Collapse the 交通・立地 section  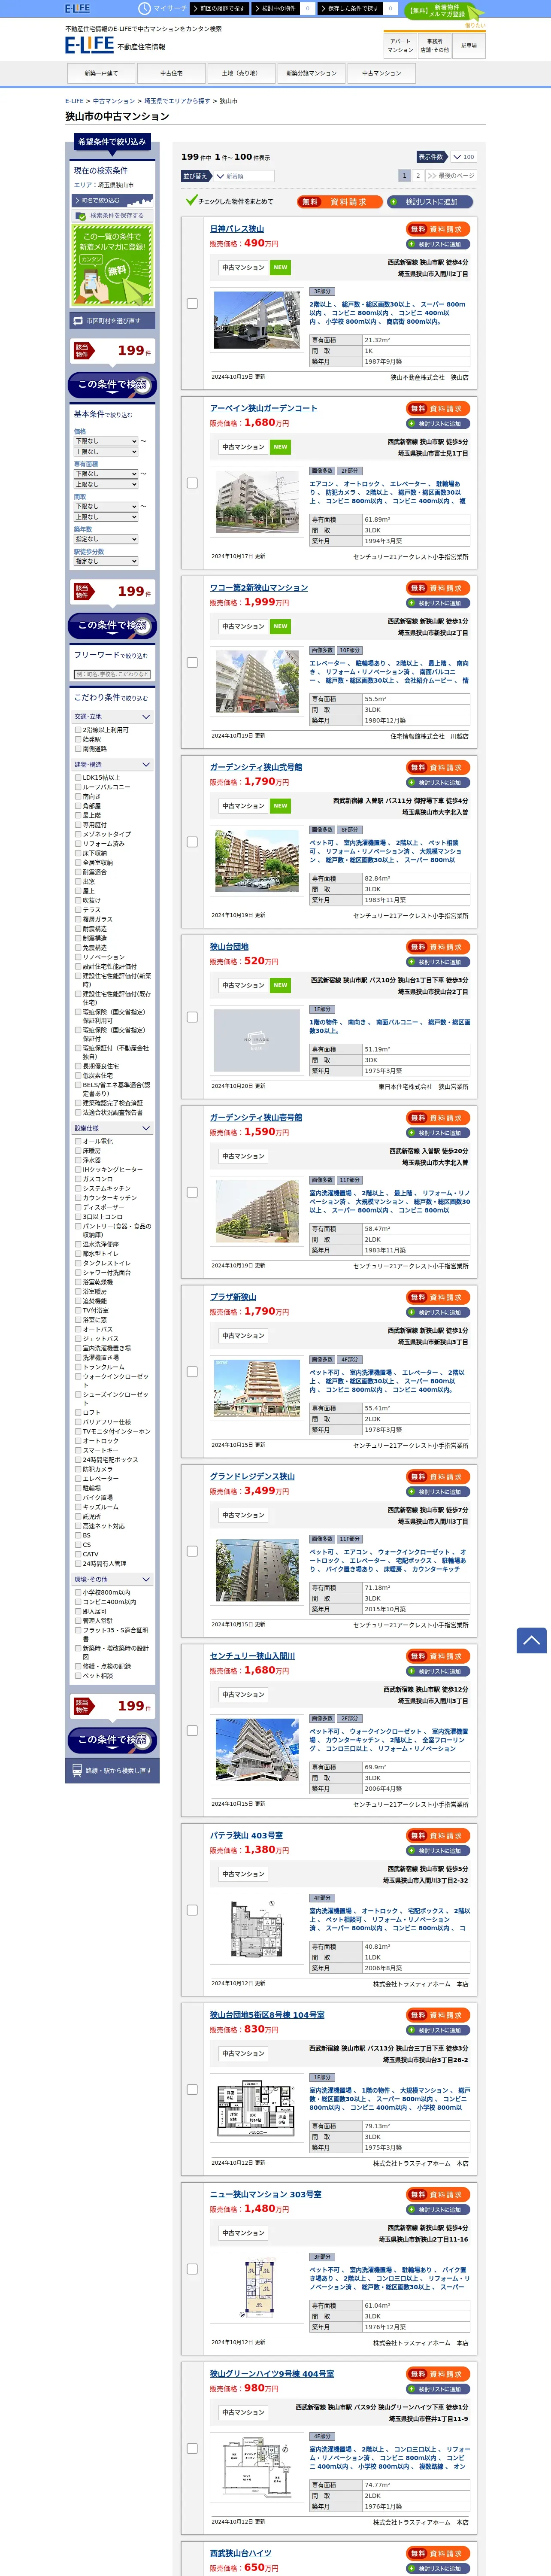pos(112,717)
